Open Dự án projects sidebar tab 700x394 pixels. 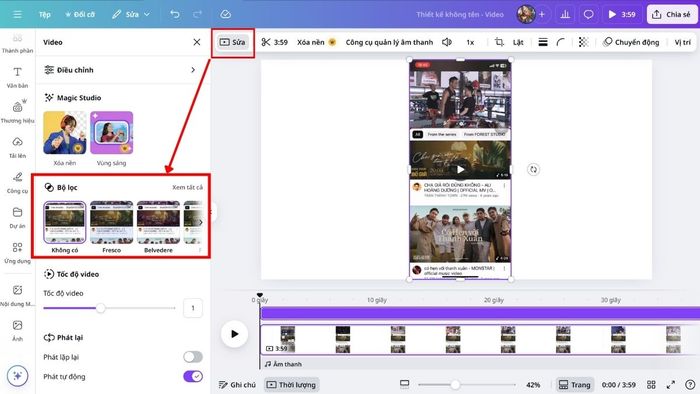point(17,217)
